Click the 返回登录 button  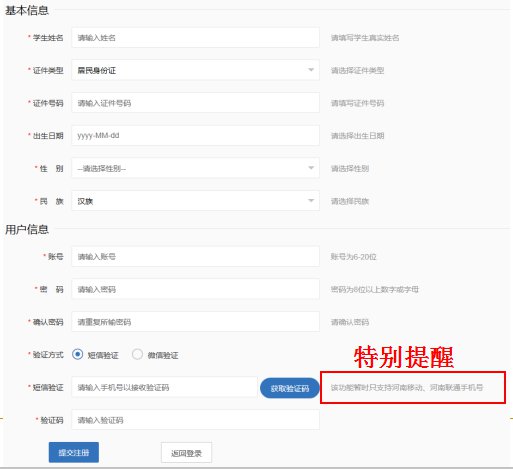click(x=186, y=453)
